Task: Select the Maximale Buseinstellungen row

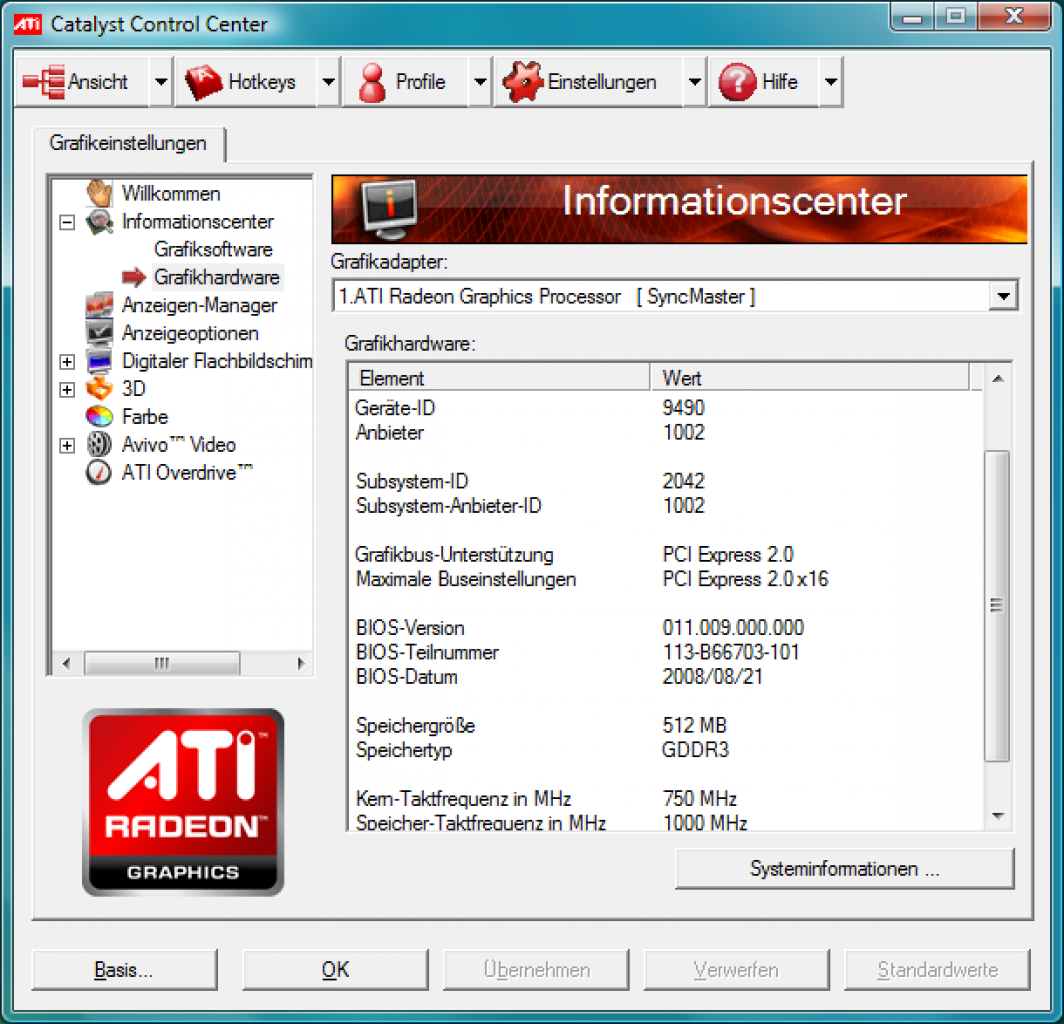Action: coord(665,579)
